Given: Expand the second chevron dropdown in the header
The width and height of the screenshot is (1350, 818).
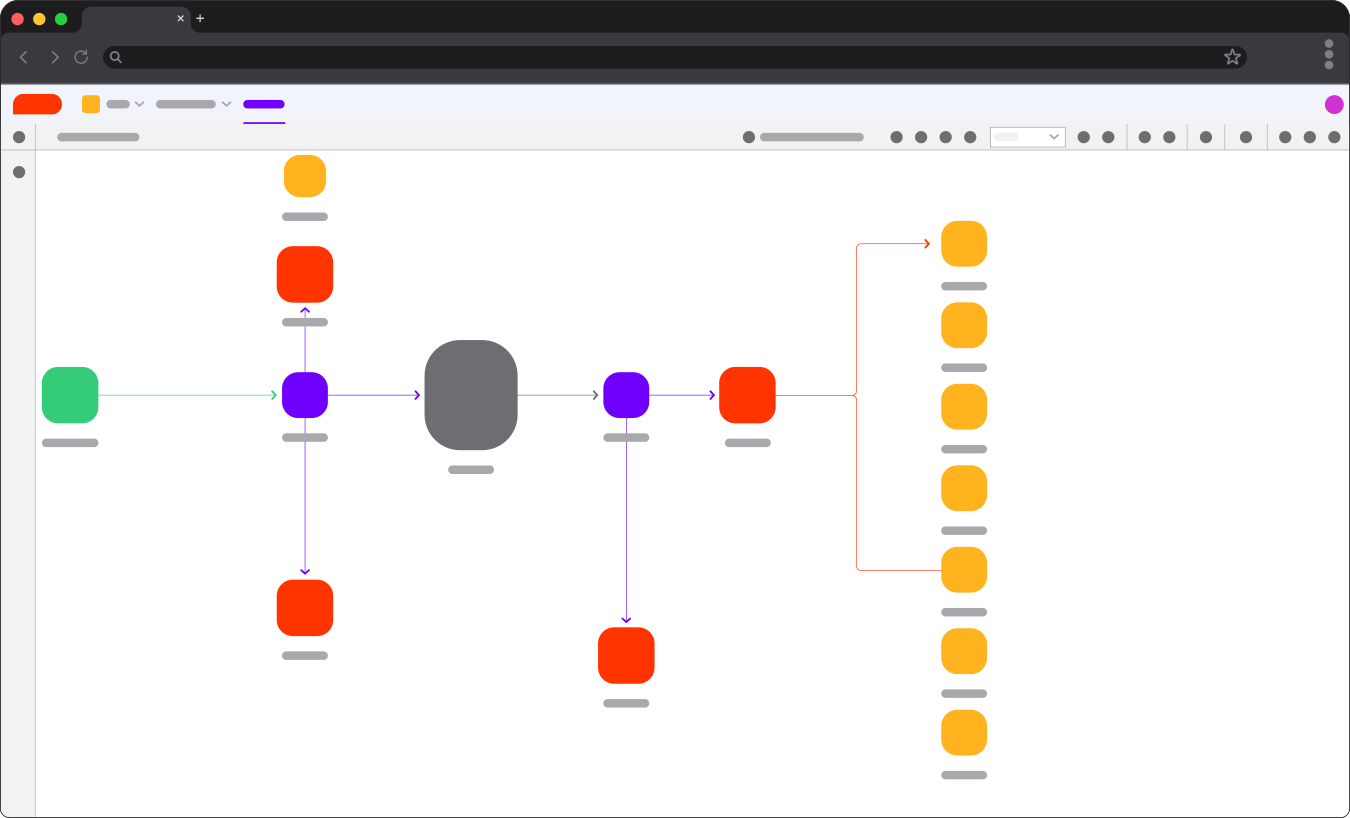Looking at the screenshot, I should click(x=226, y=103).
